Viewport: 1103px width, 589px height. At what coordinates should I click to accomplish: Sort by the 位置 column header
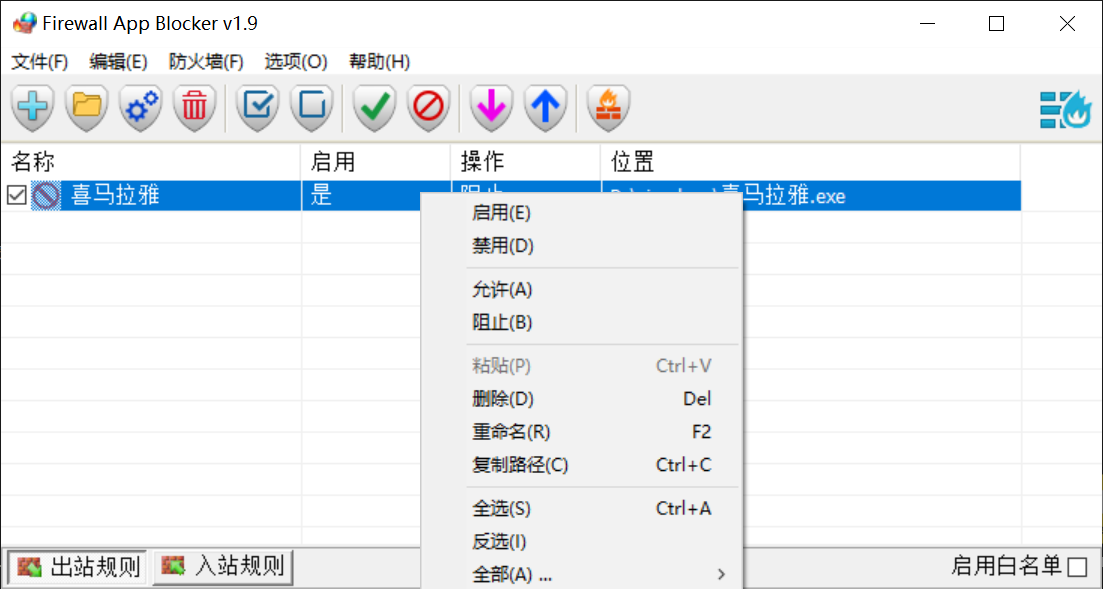[810, 162]
